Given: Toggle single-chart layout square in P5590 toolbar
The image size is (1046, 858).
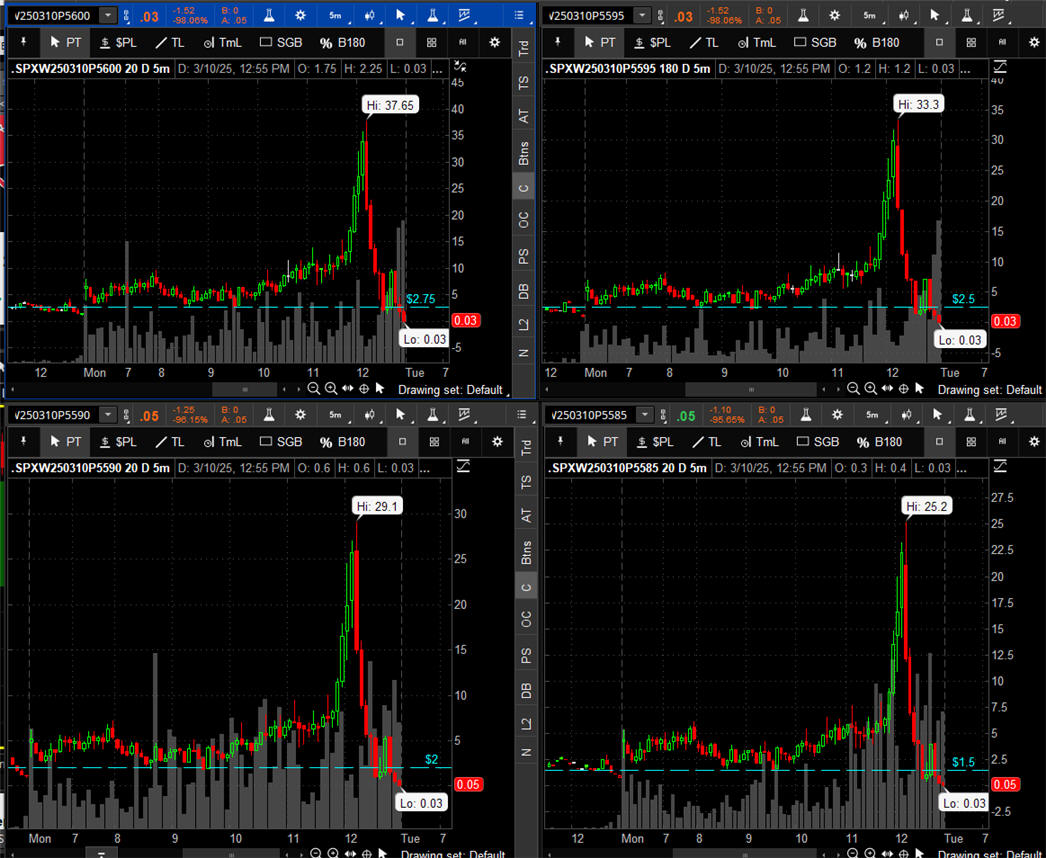Looking at the screenshot, I should (401, 442).
